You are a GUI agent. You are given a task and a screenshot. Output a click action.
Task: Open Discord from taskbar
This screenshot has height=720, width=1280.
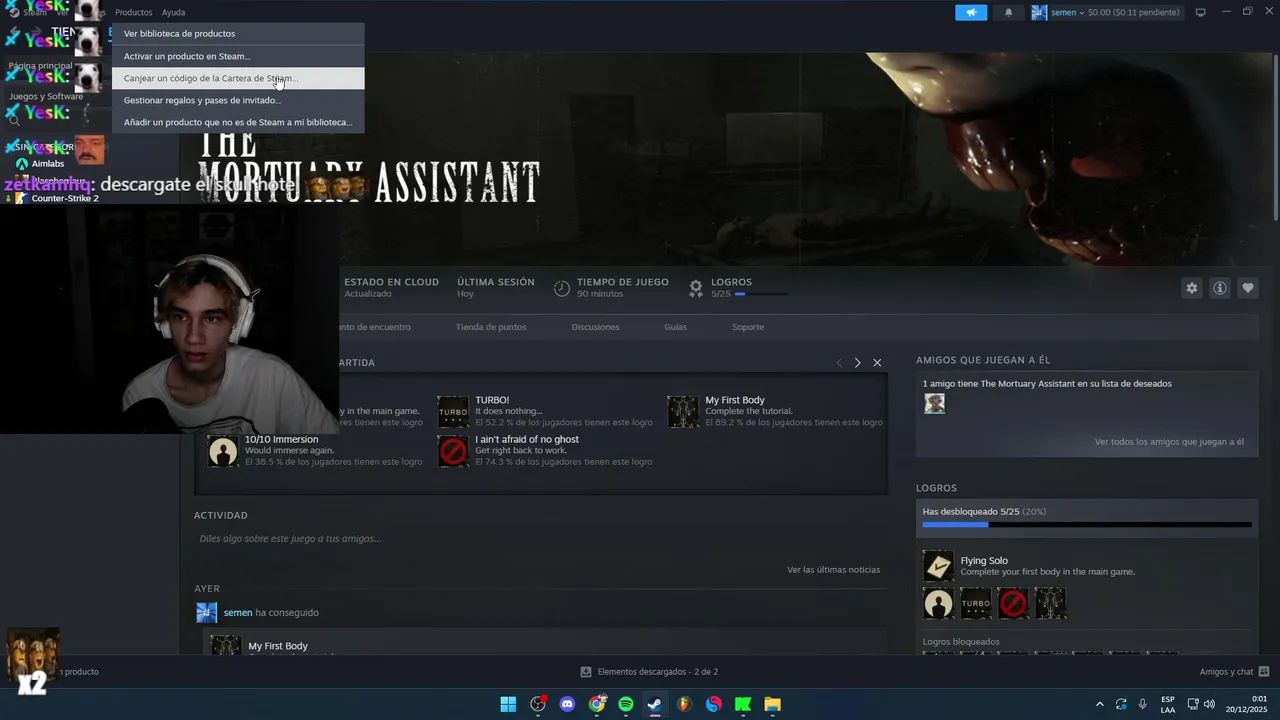(568, 704)
